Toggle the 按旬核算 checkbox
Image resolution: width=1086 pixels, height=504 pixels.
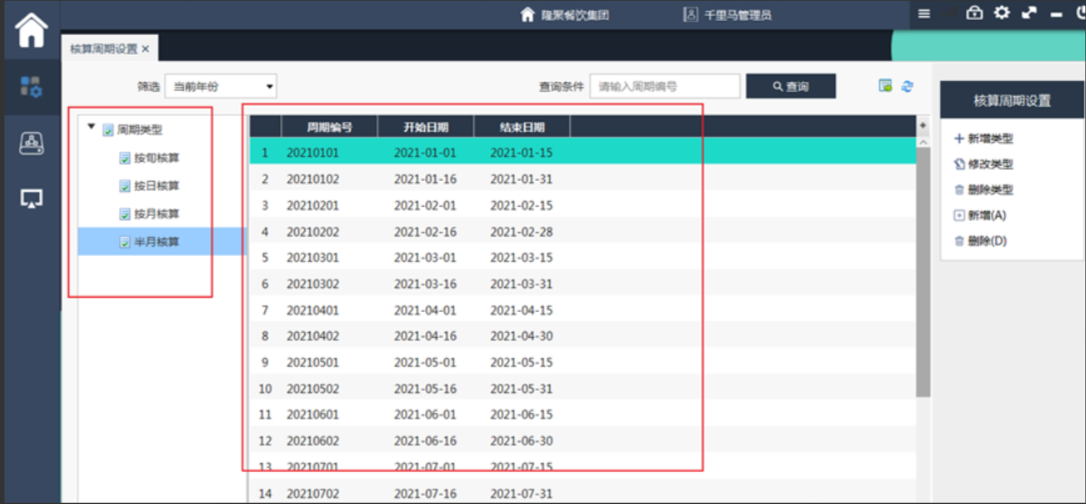[125, 158]
